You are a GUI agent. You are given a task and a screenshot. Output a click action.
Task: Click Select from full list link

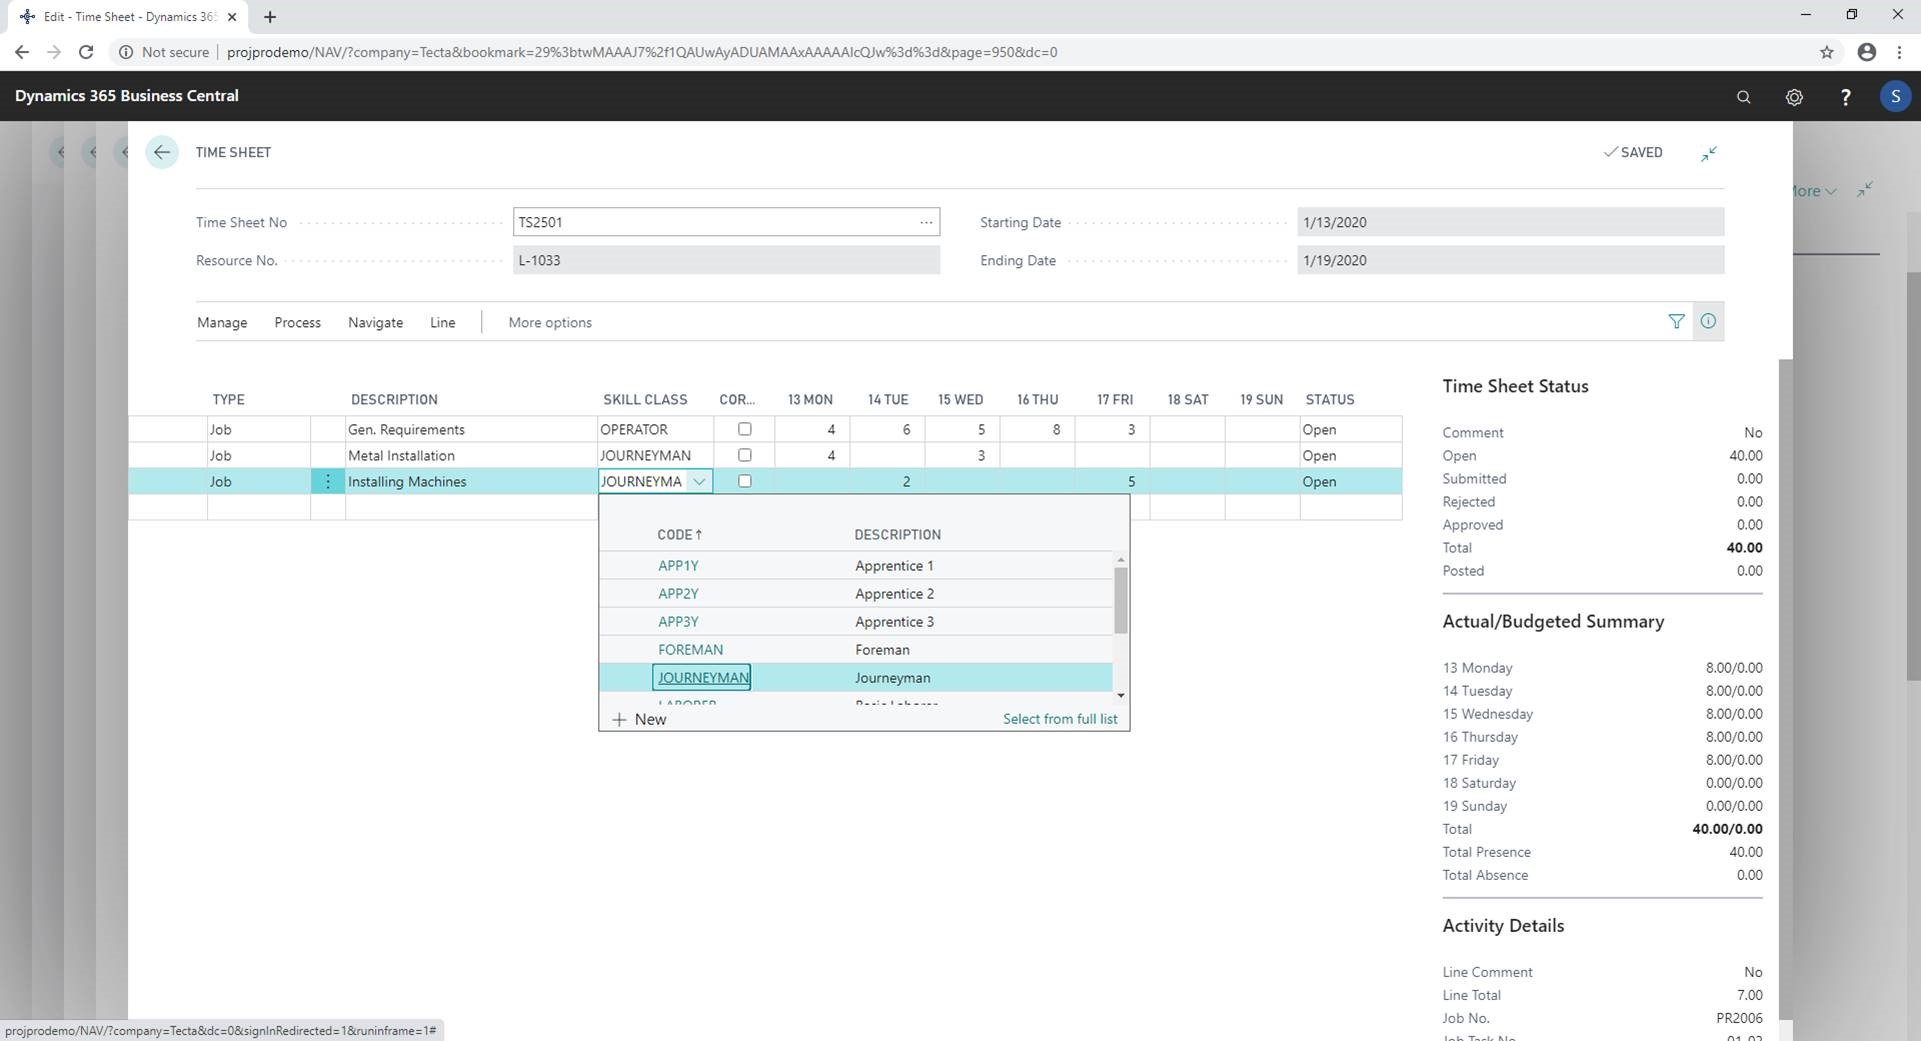pyautogui.click(x=1059, y=719)
